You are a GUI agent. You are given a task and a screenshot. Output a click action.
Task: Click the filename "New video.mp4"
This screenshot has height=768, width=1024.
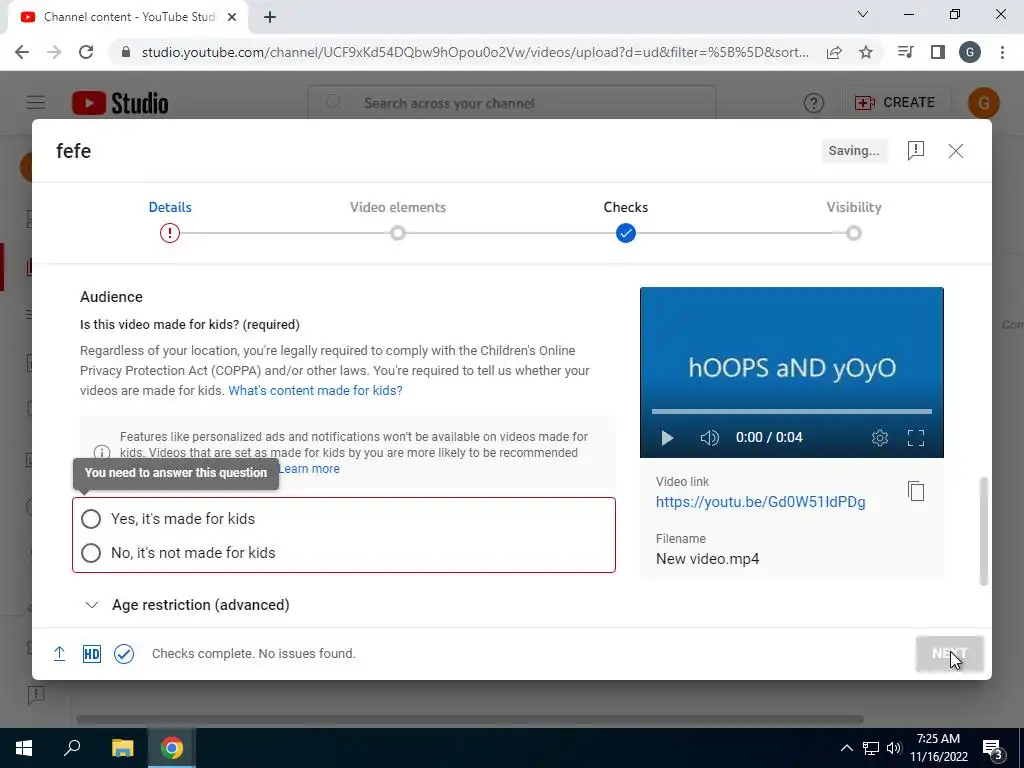tap(707, 559)
